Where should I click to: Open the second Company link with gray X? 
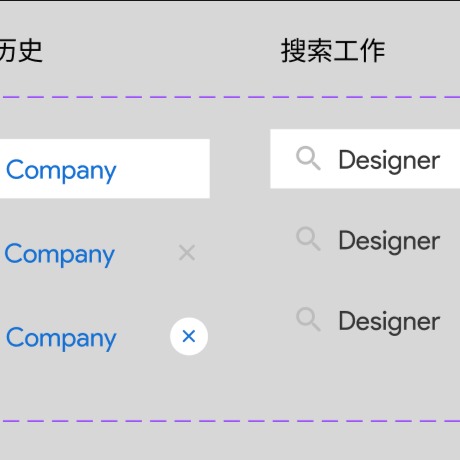click(60, 254)
